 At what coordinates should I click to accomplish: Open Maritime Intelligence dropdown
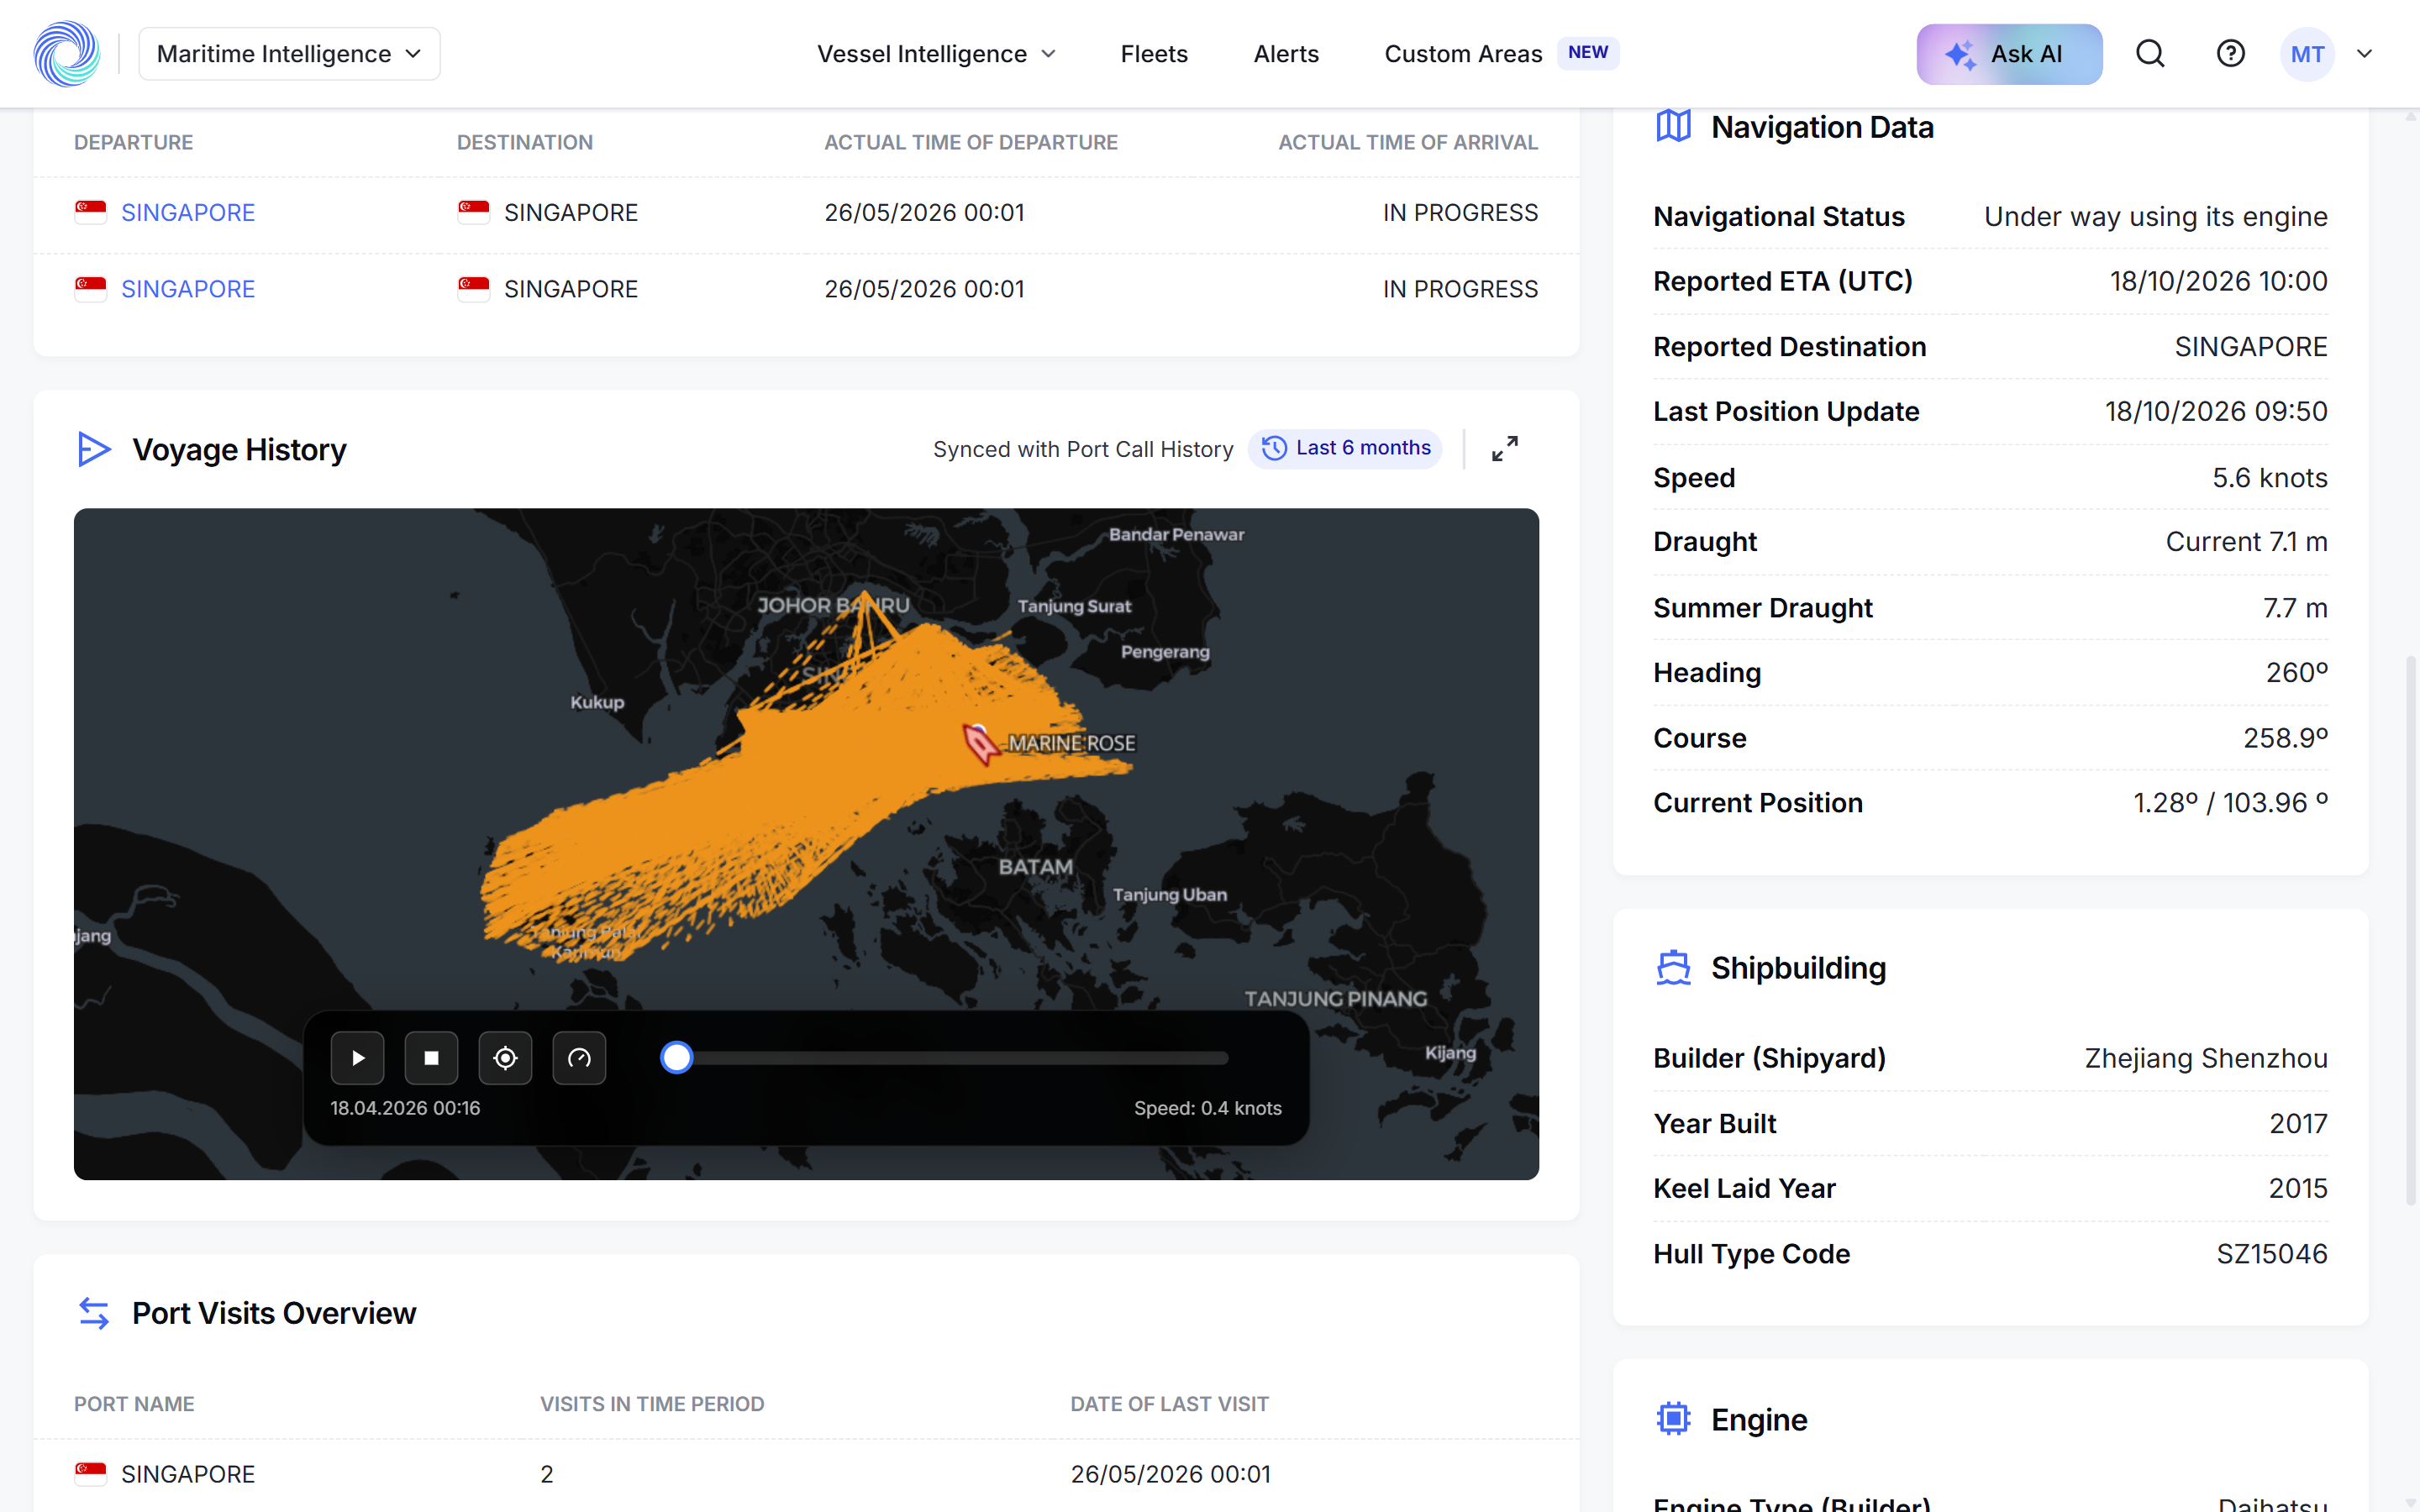289,54
